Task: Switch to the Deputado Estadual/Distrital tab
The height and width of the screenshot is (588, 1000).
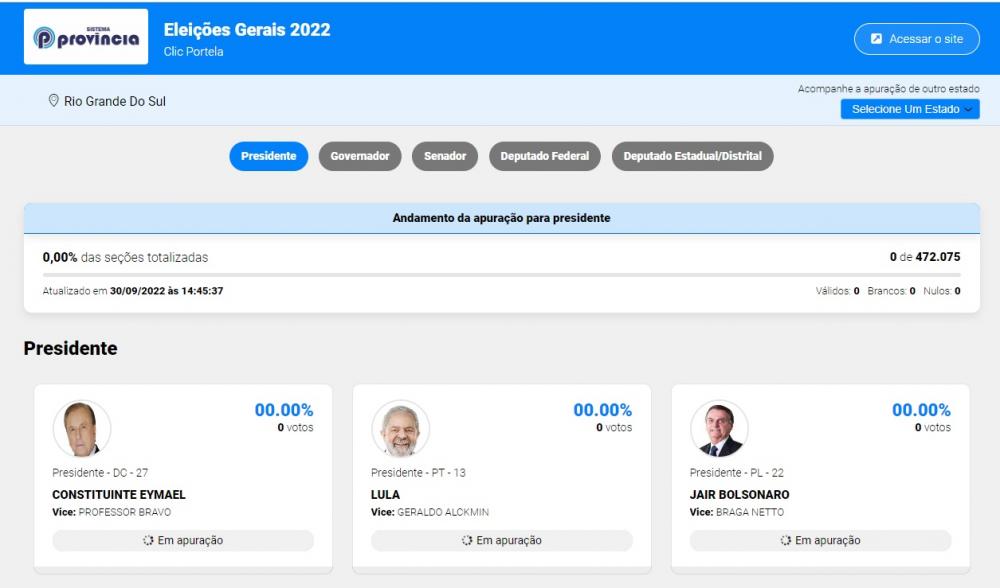Action: (x=693, y=156)
